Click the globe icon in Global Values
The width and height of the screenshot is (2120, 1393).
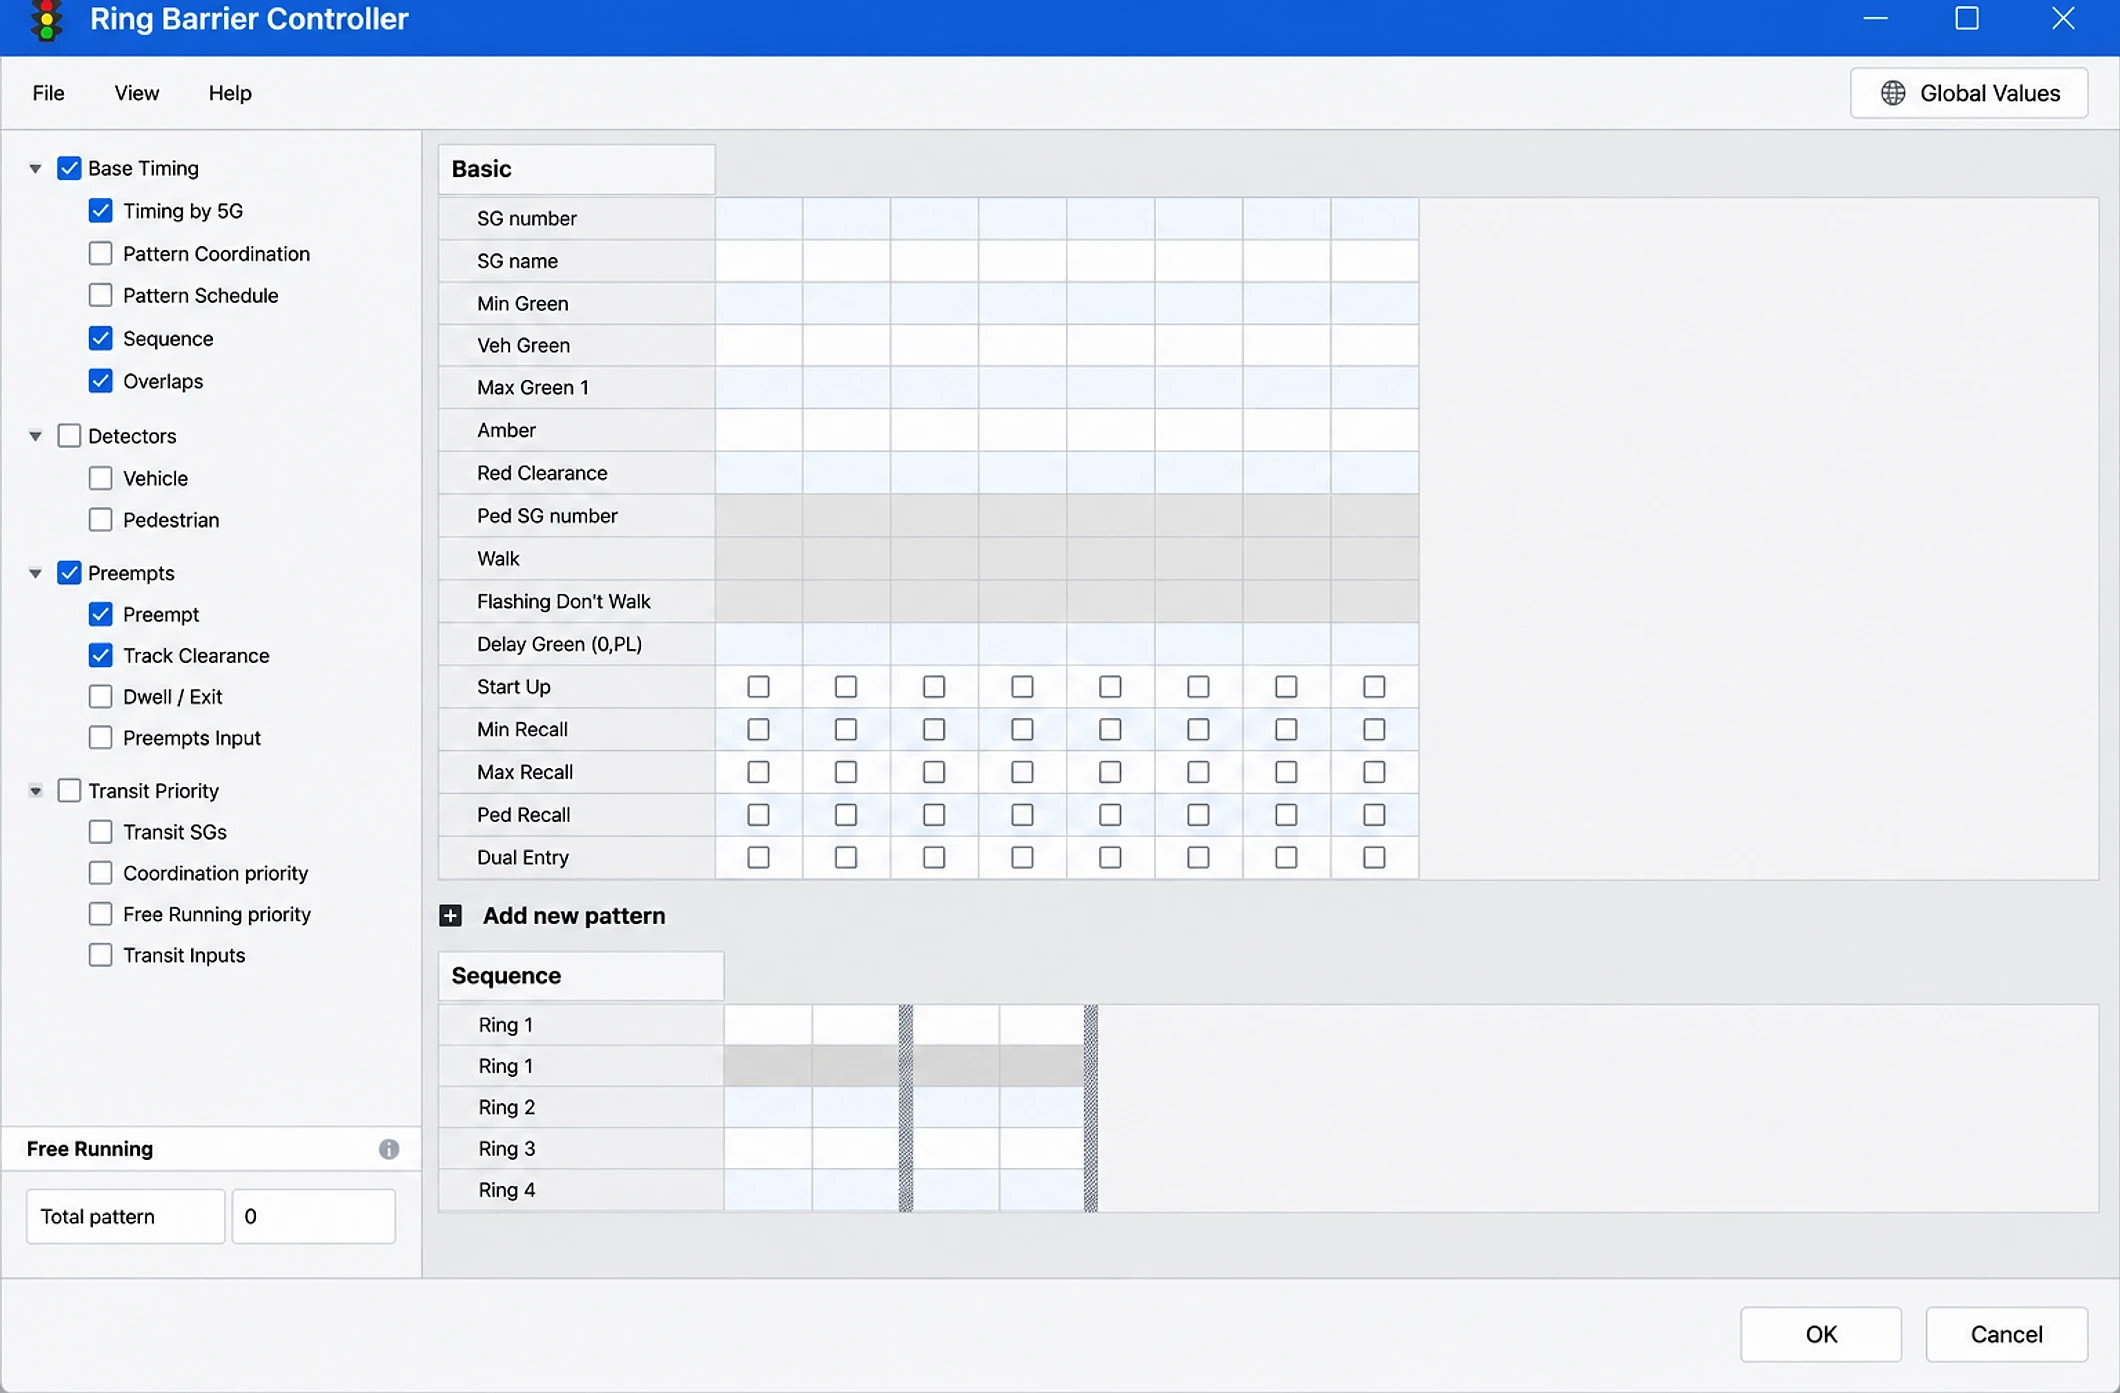[1893, 93]
